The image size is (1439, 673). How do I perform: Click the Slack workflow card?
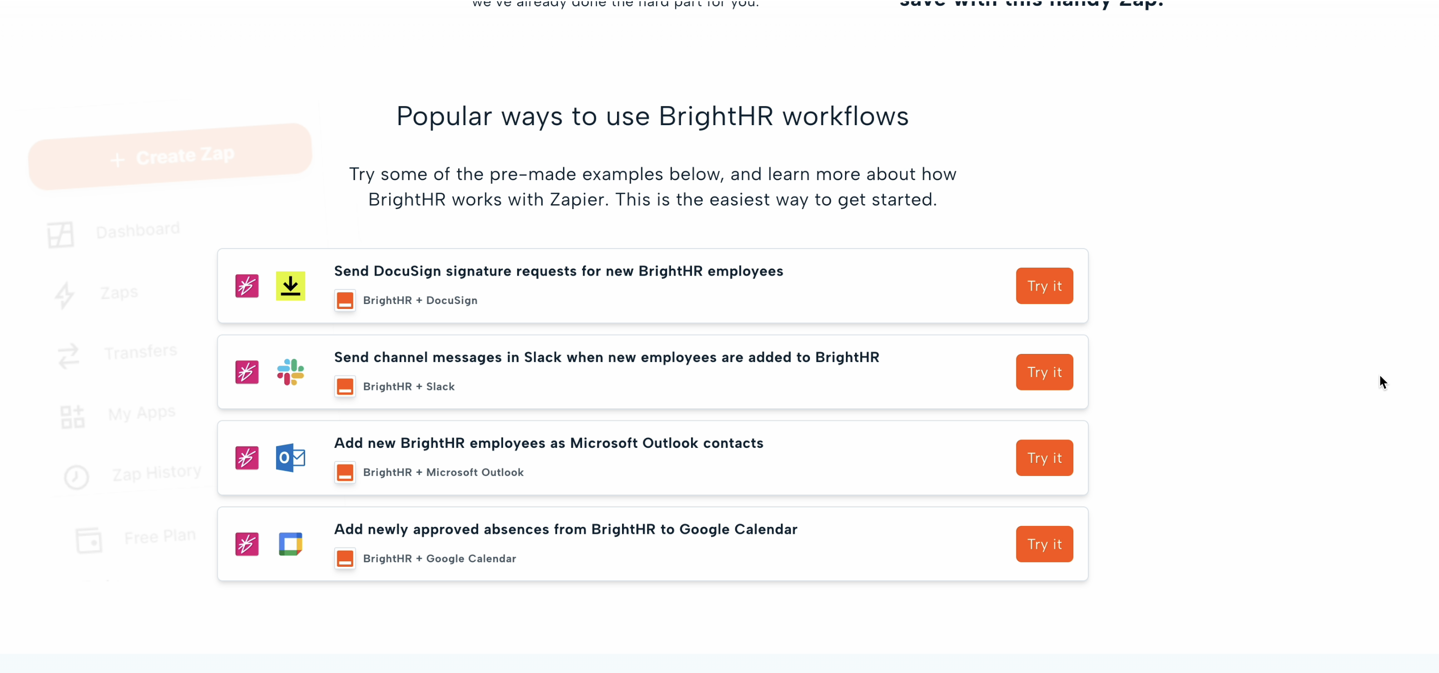pyautogui.click(x=652, y=372)
